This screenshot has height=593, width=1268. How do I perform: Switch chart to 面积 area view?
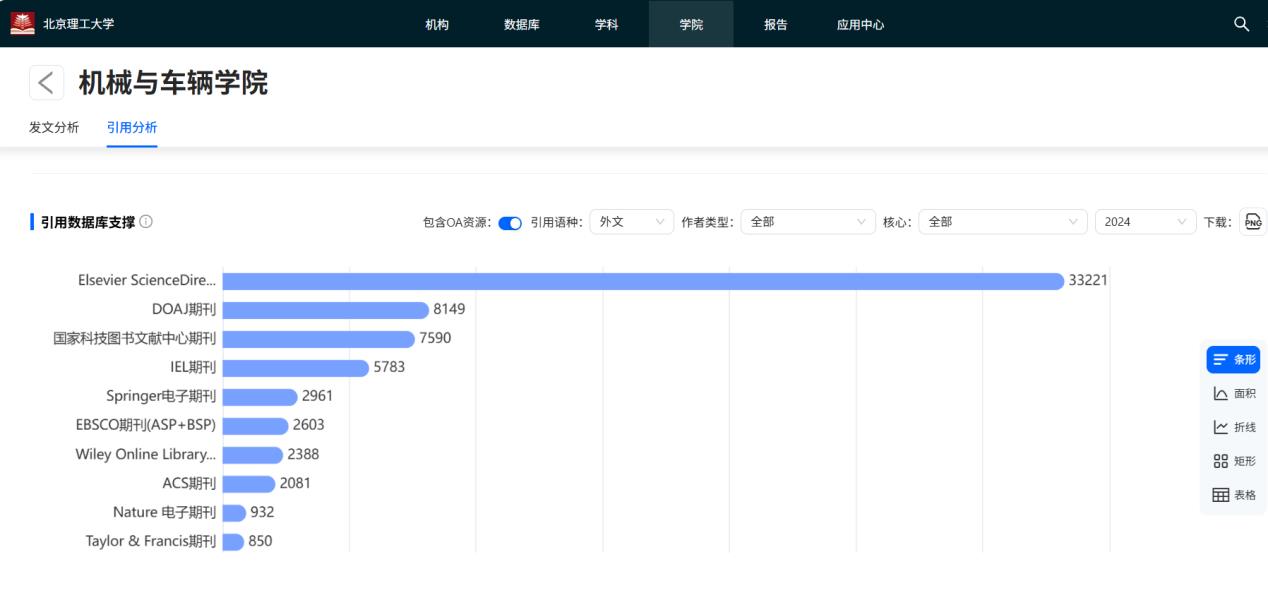tap(1233, 394)
